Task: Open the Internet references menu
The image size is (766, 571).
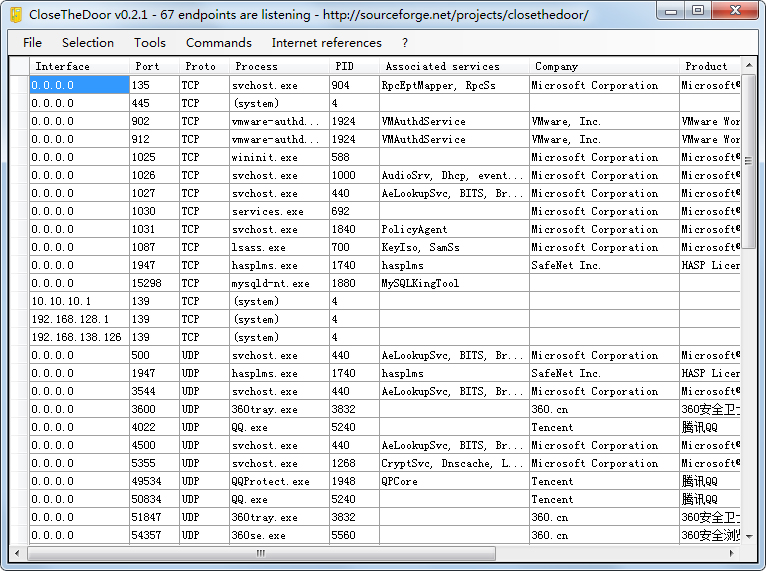Action: [326, 43]
